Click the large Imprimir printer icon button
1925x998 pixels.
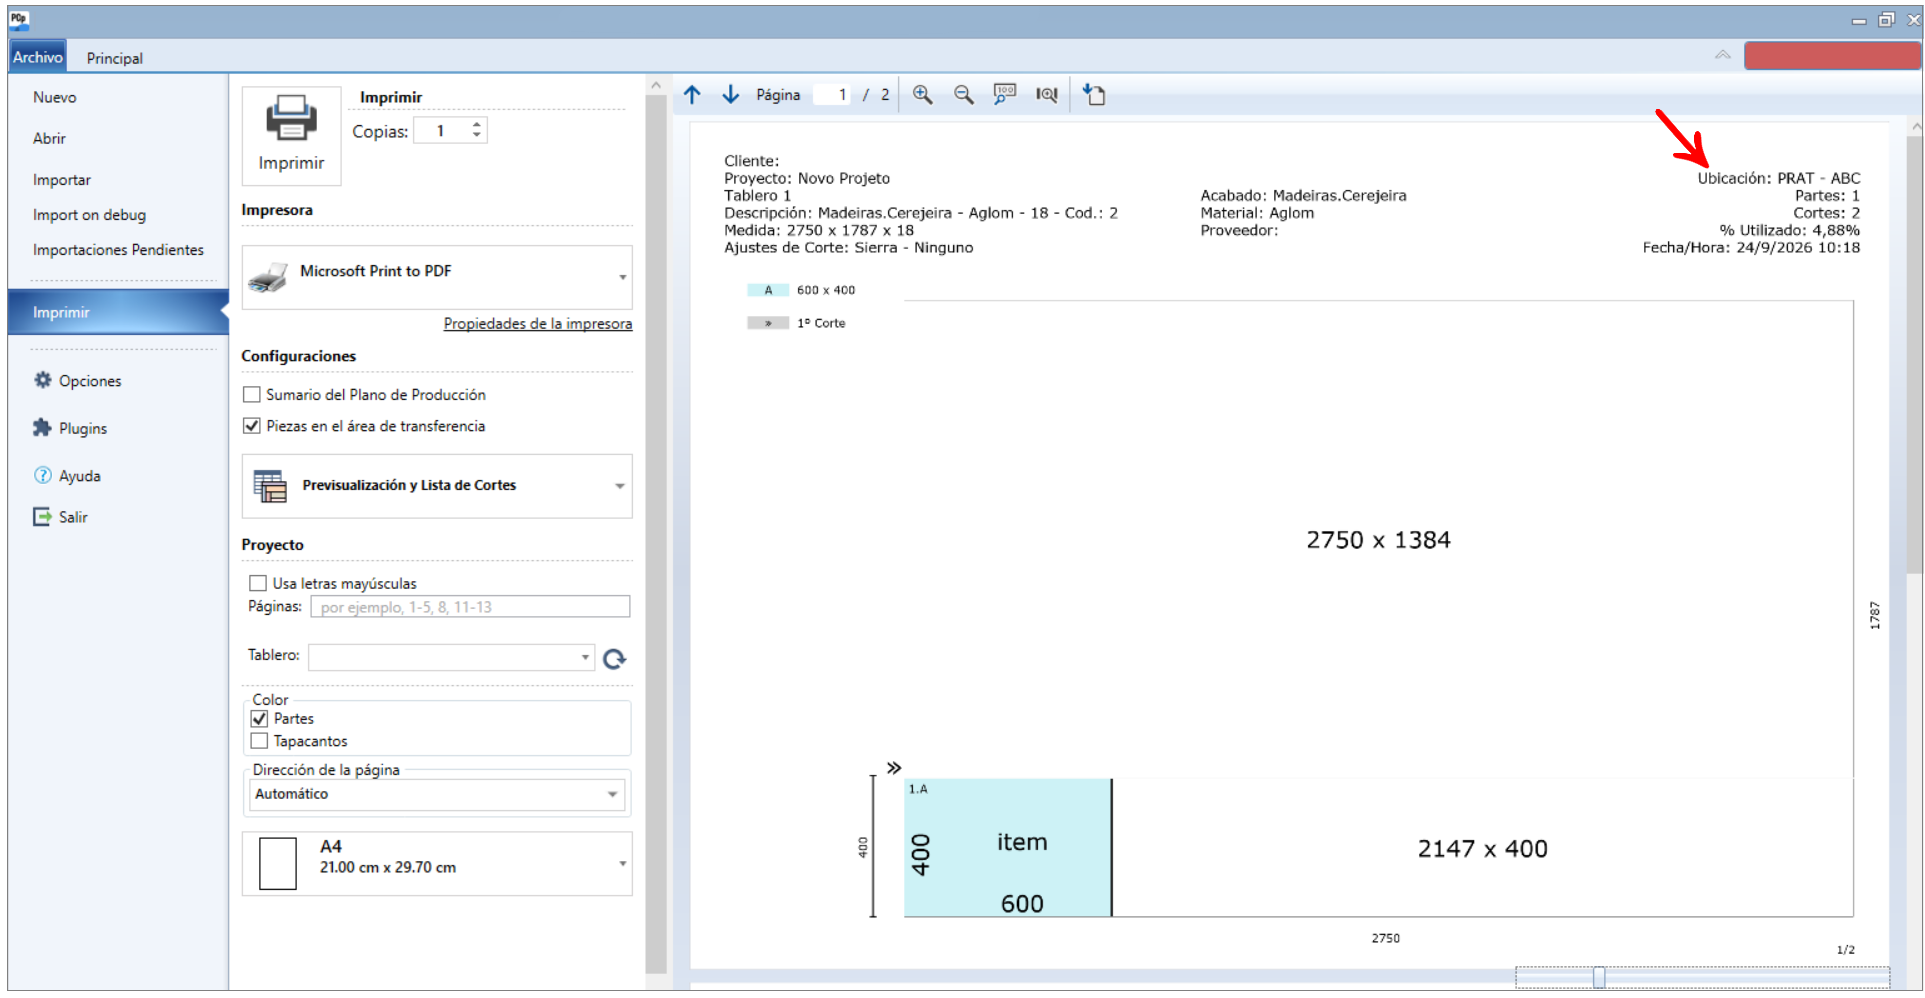[x=291, y=135]
